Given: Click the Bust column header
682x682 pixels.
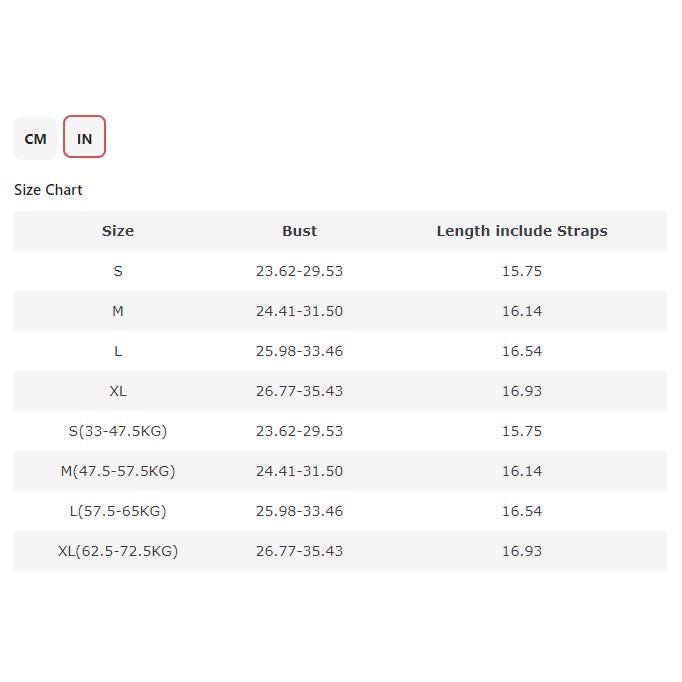Looking at the screenshot, I should (x=299, y=231).
